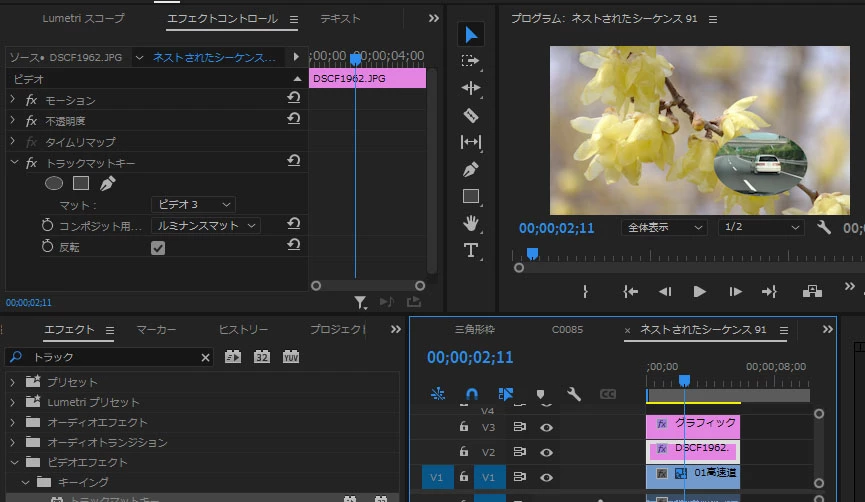
Task: Expand the モーション effect properties
Action: coord(13,99)
